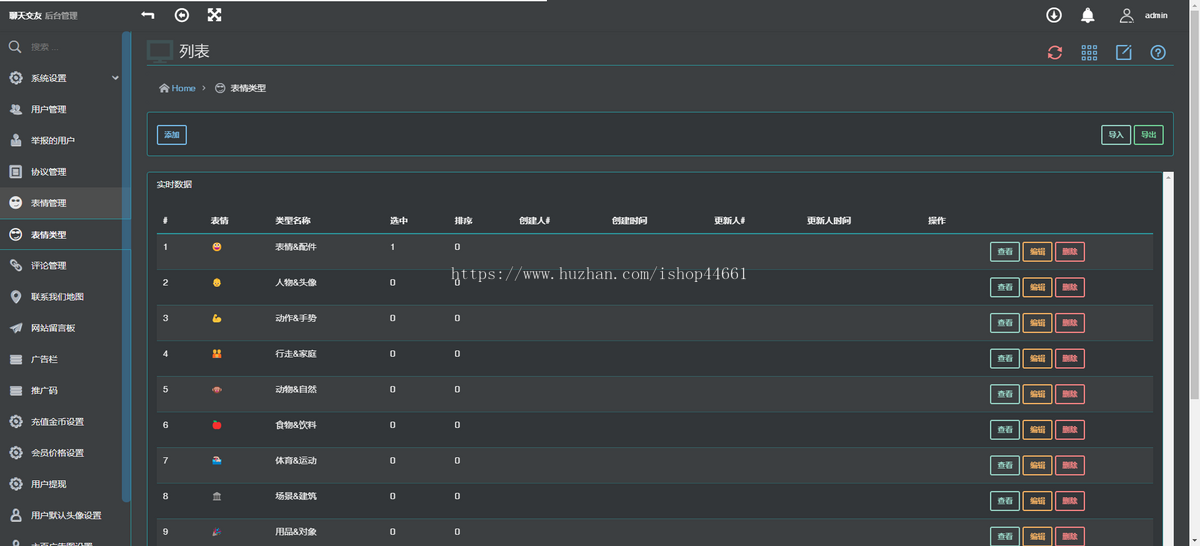Refresh the list with the red refresh icon
1200x546 pixels.
pos(1055,52)
